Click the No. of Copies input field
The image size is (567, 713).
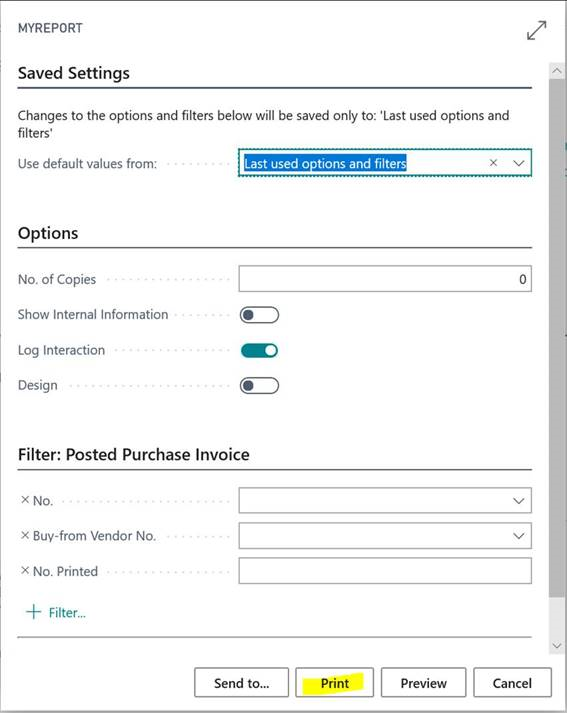point(385,279)
